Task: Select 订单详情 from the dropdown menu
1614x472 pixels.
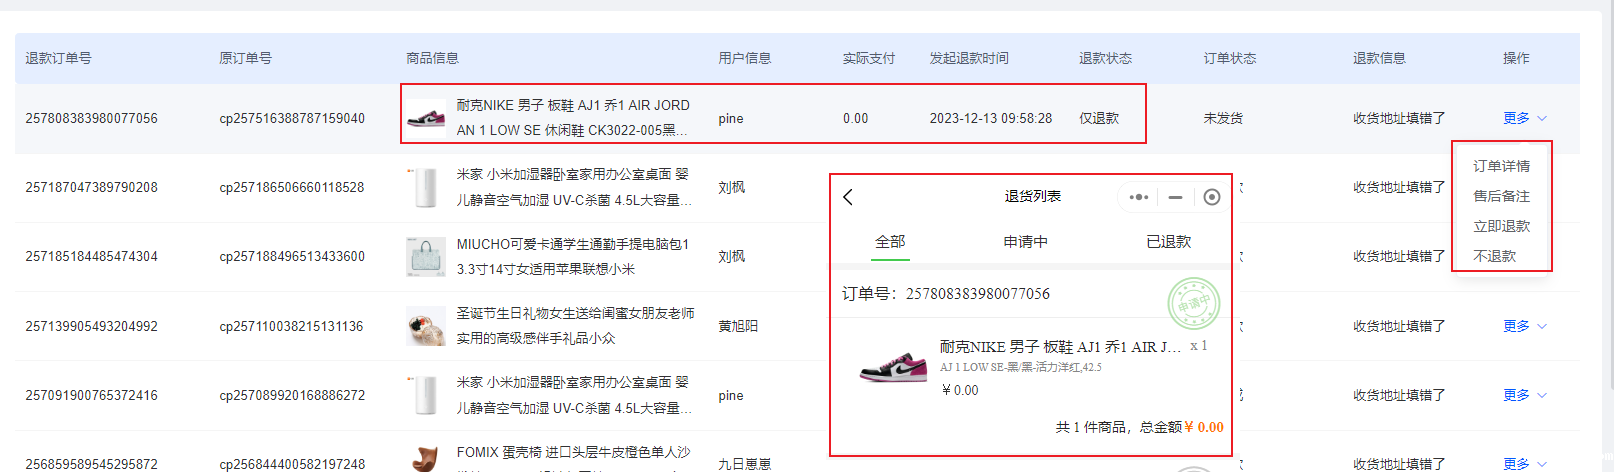Action: pyautogui.click(x=1501, y=166)
